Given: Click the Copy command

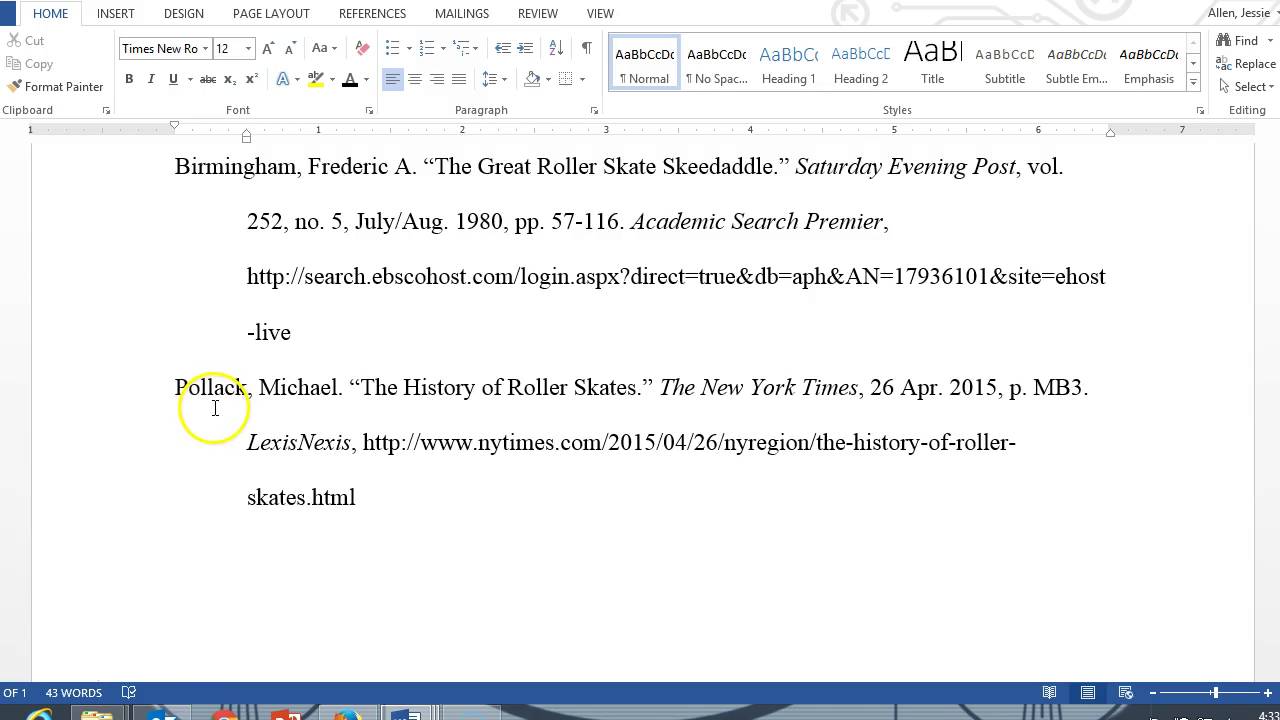Looking at the screenshot, I should click(30, 64).
